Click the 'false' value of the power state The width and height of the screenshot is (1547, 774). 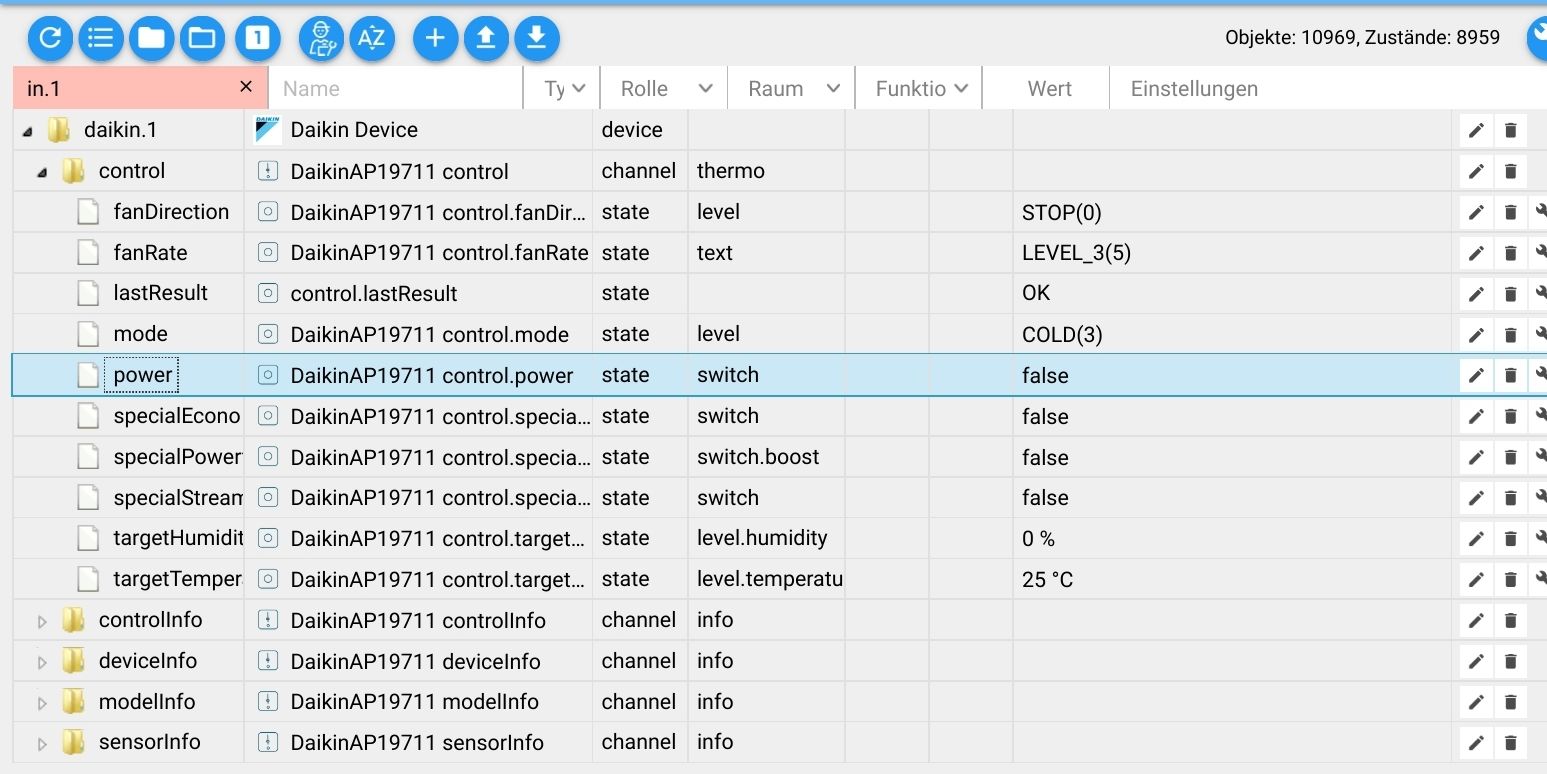(x=1045, y=376)
